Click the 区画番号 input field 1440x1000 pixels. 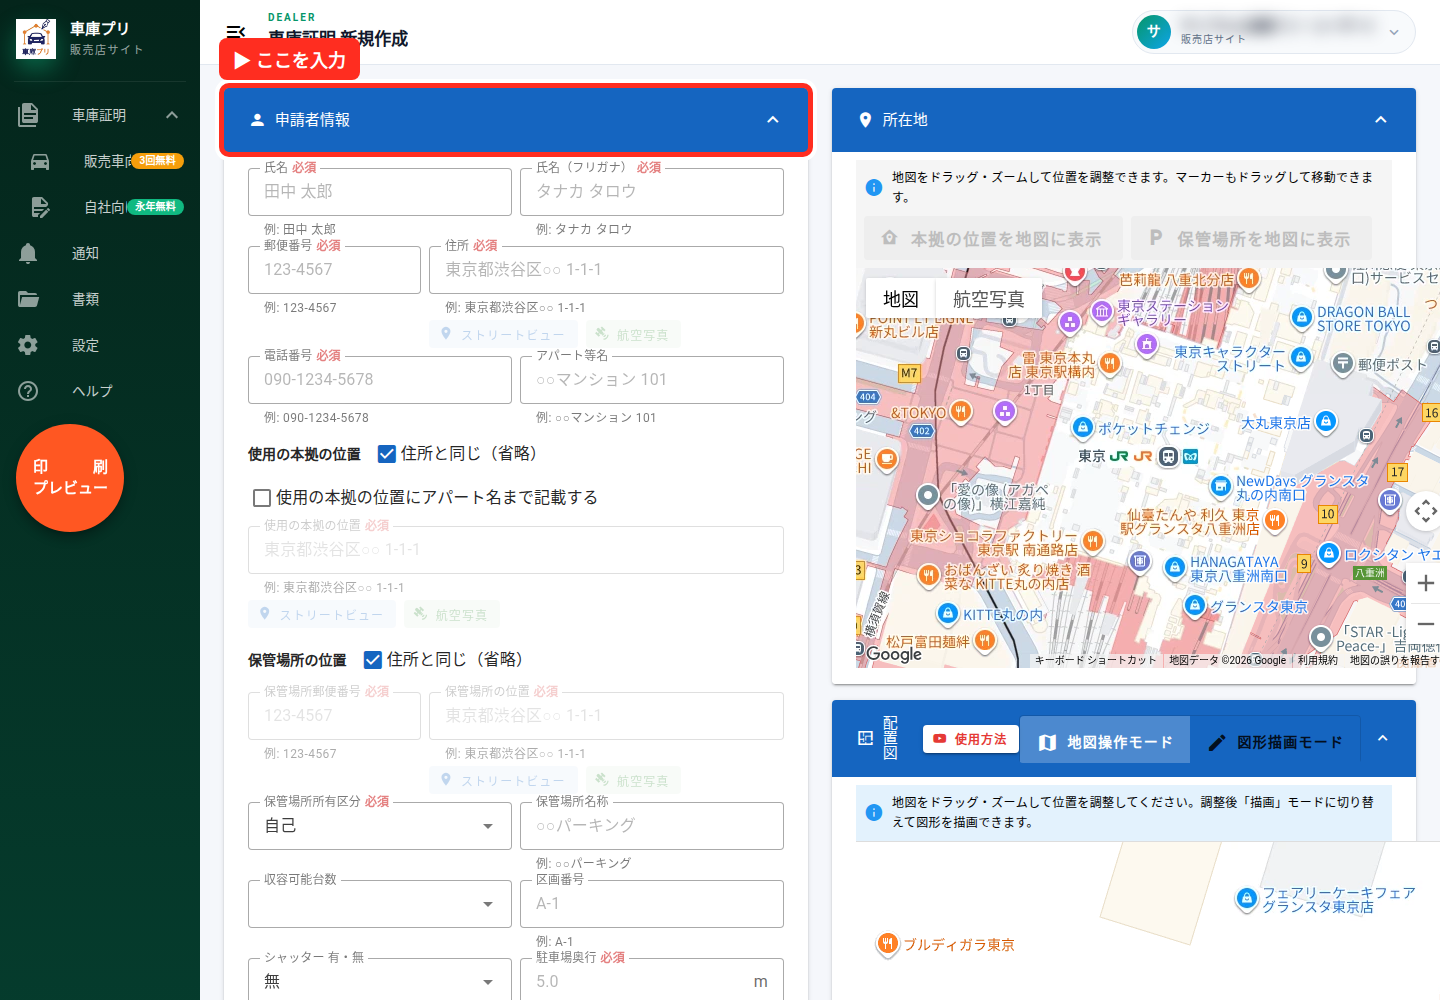click(x=652, y=904)
